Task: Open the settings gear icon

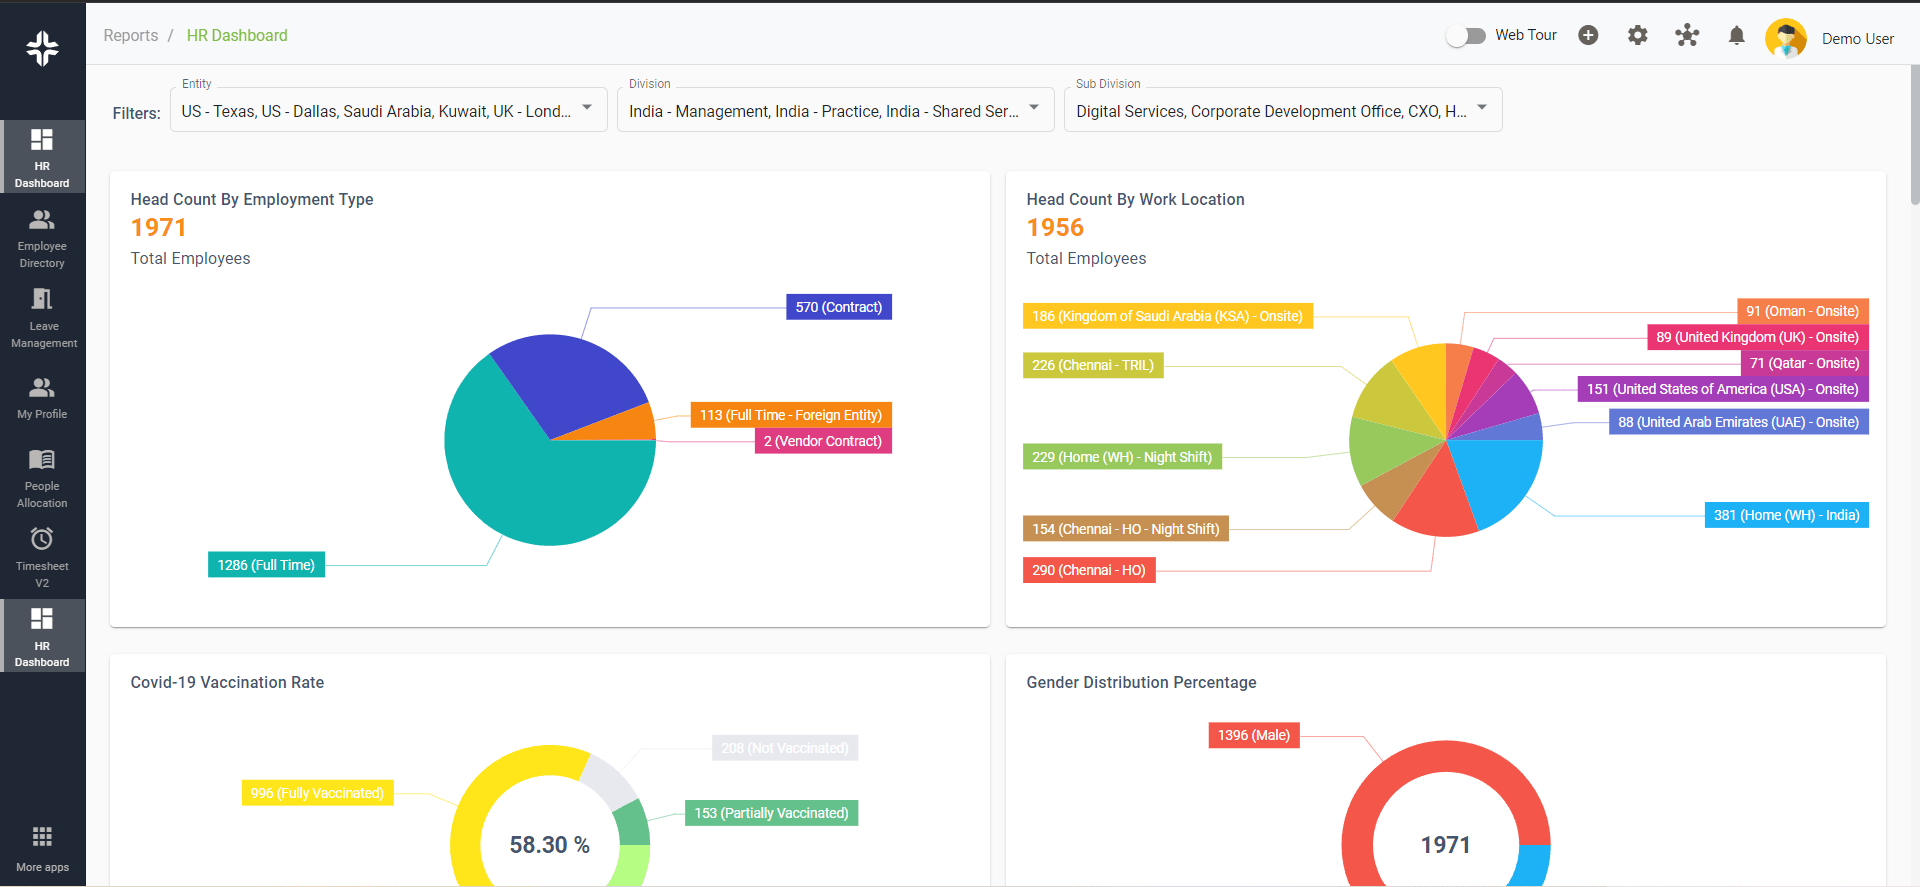Action: [x=1637, y=36]
